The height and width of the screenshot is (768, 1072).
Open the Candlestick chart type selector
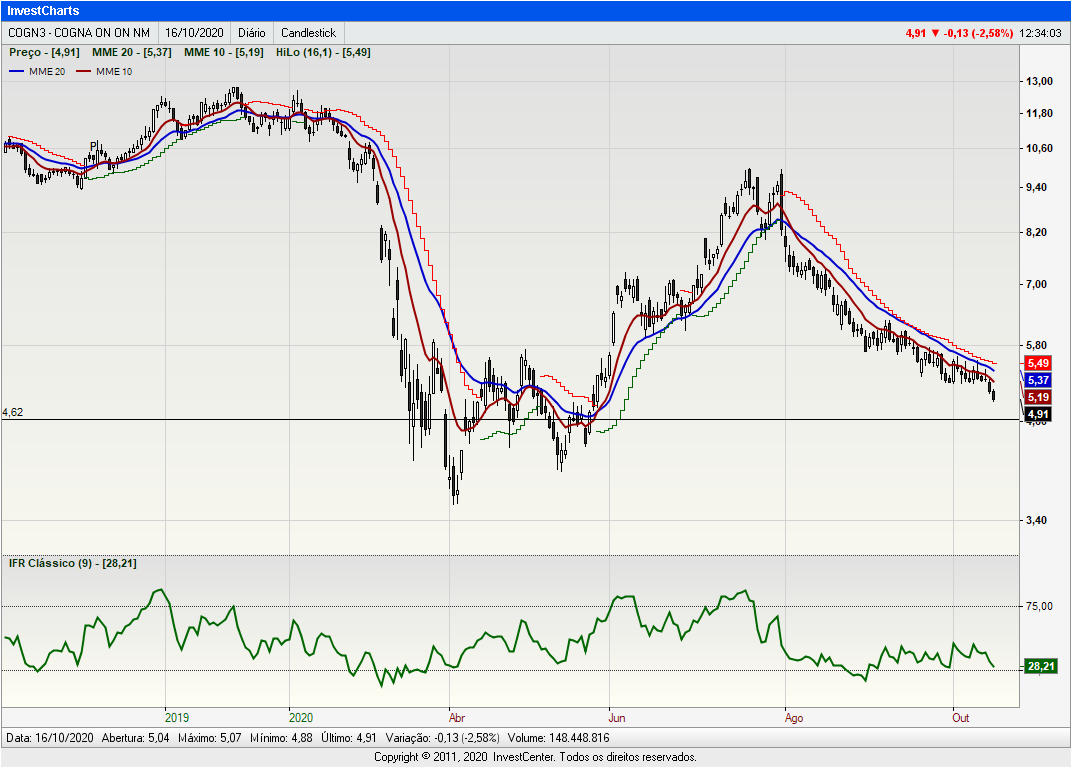[308, 33]
